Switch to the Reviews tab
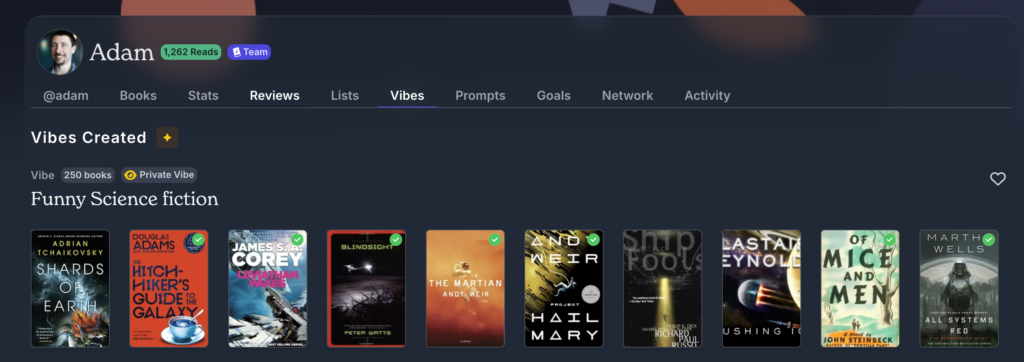Viewport: 1024px width, 362px height. pyautogui.click(x=274, y=95)
